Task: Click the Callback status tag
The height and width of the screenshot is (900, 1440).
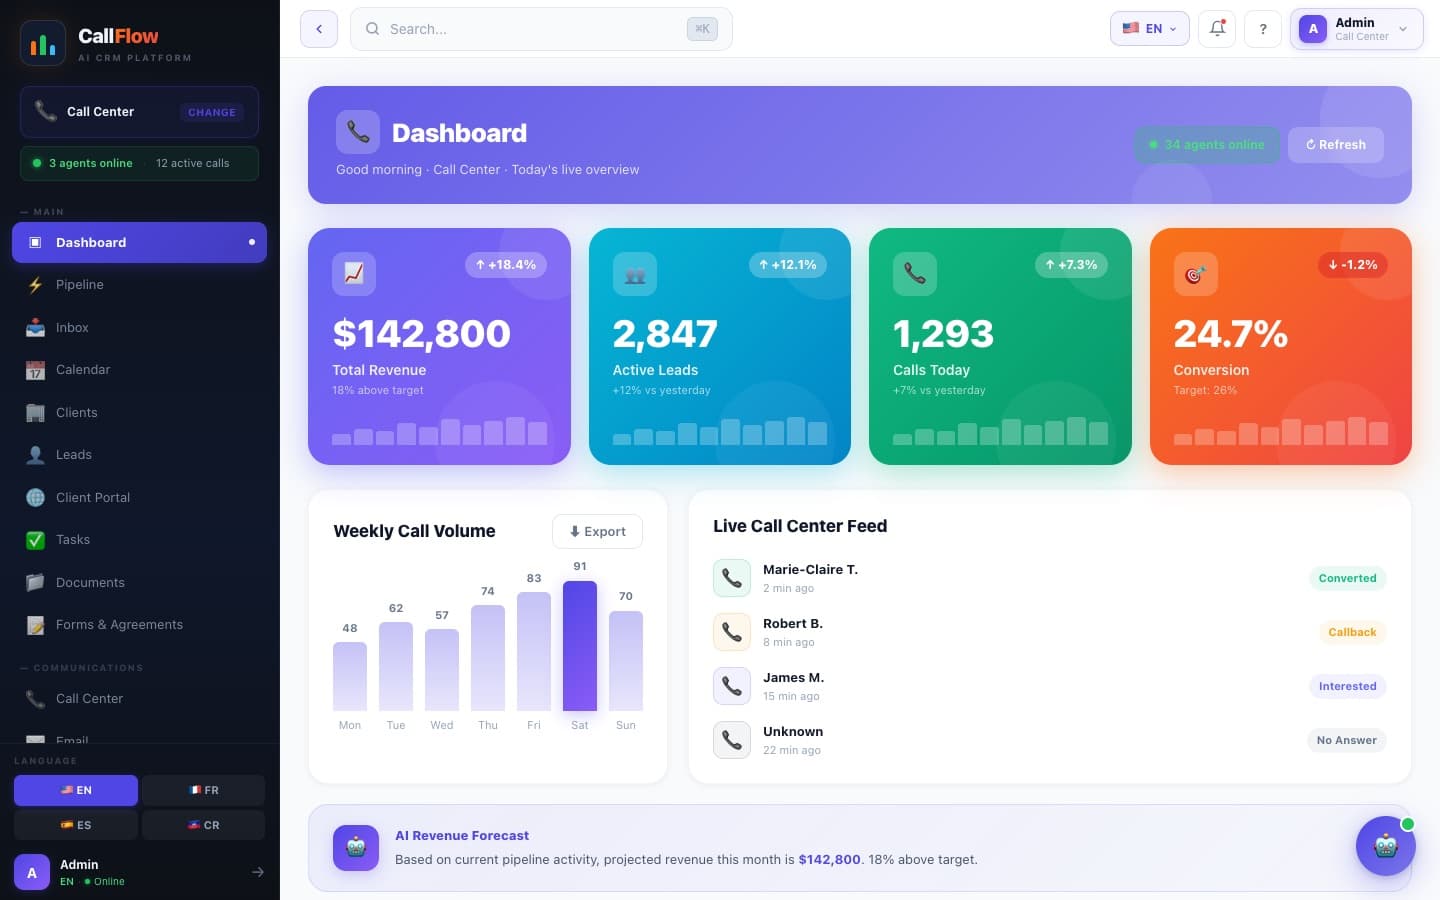Action: click(1352, 632)
